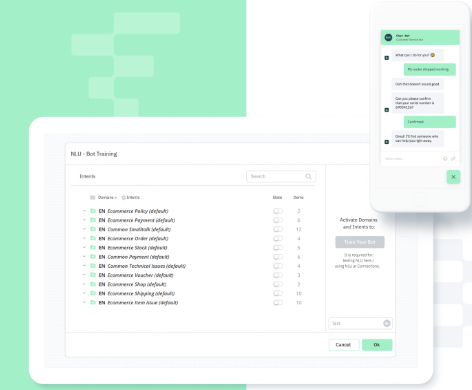472x390 pixels.
Task: Click the Intents circle icon in breadcrumb
Action: click(123, 197)
